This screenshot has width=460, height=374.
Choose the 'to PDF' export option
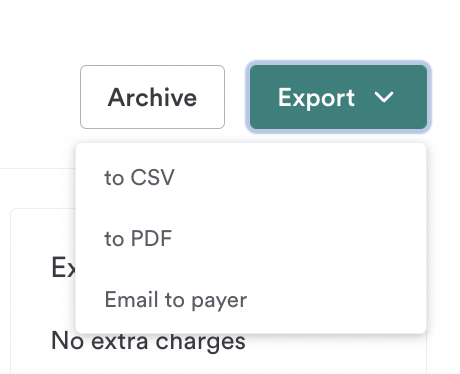pyautogui.click(x=251, y=238)
